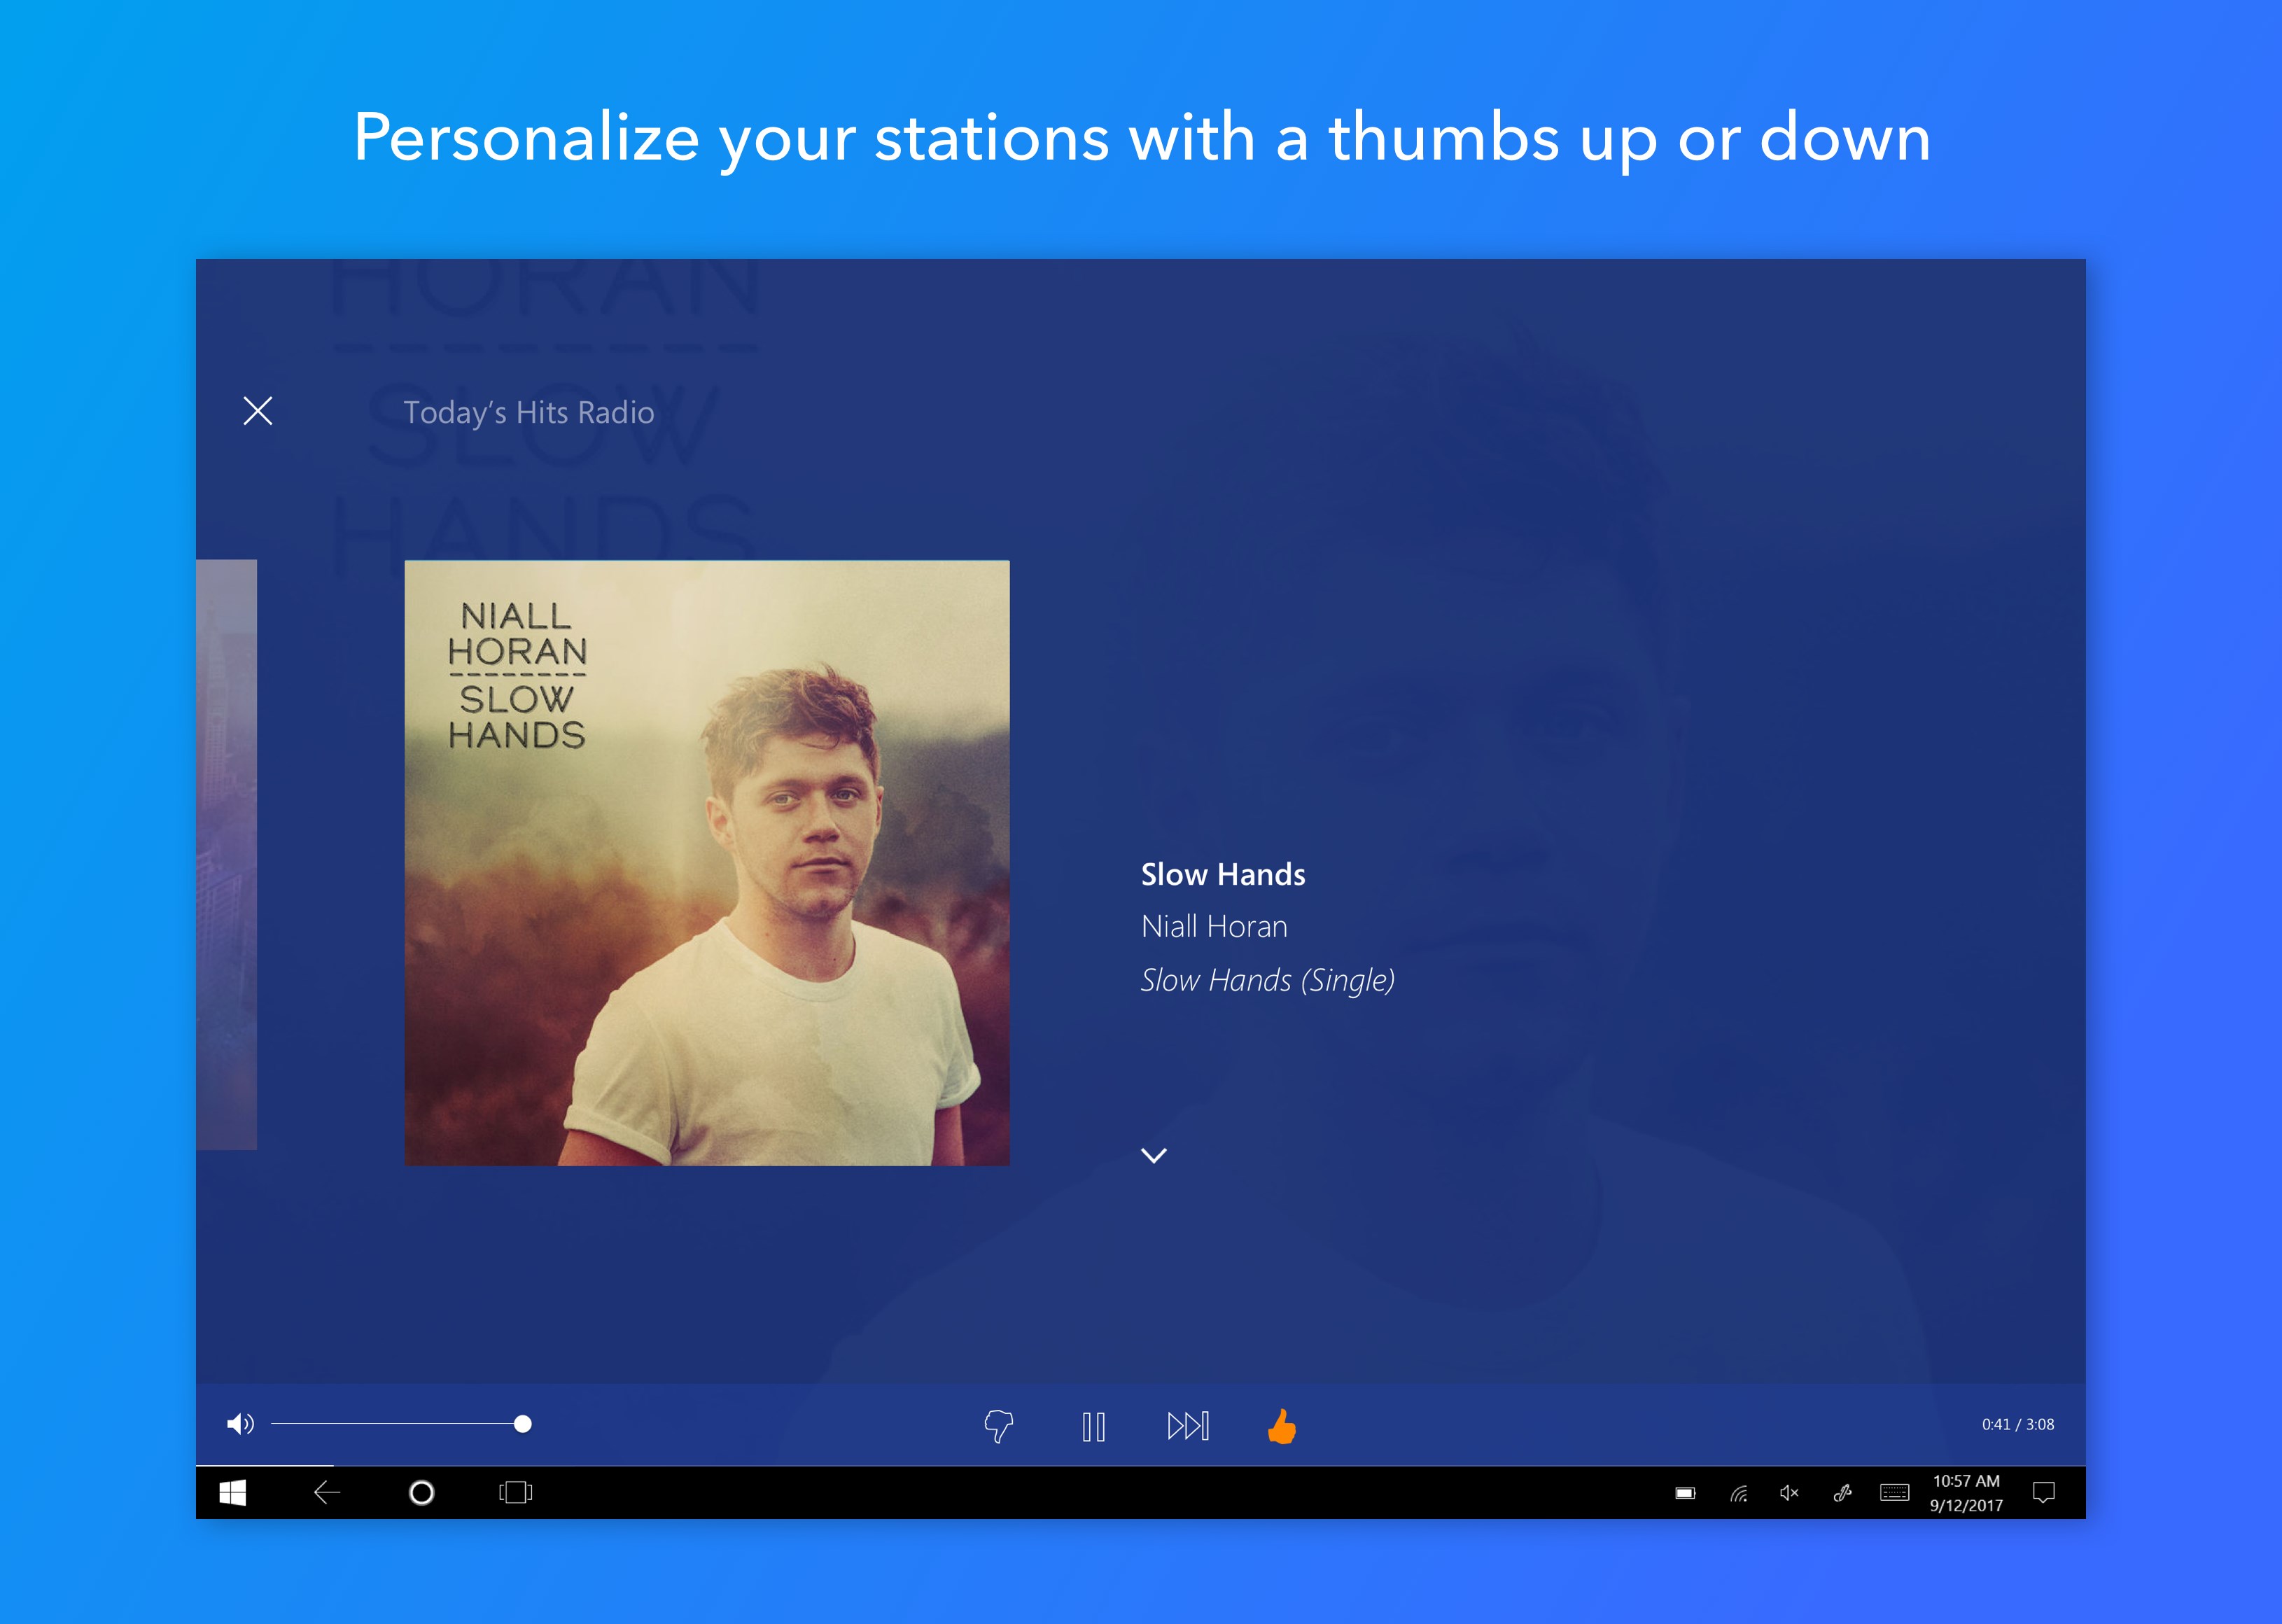The image size is (2282, 1624).
Task: Toggle the muted system volume tray icon
Action: click(1789, 1493)
